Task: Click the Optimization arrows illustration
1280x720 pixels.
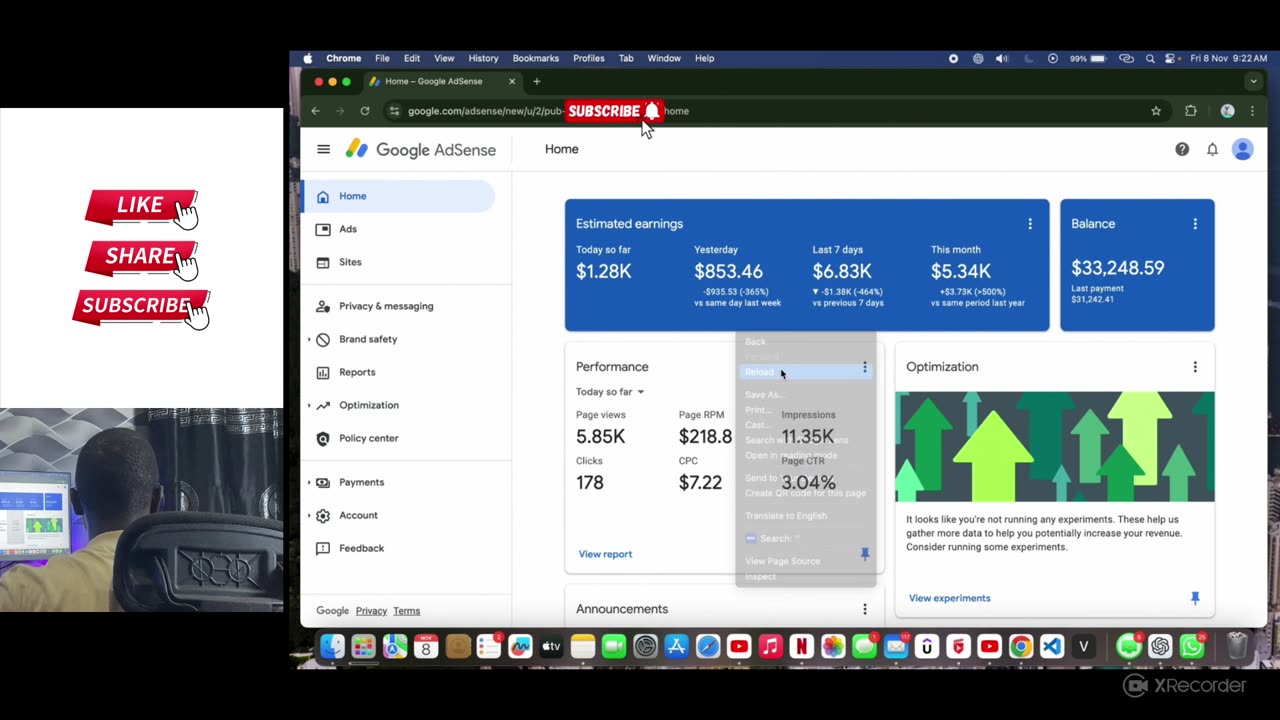Action: (x=1055, y=447)
